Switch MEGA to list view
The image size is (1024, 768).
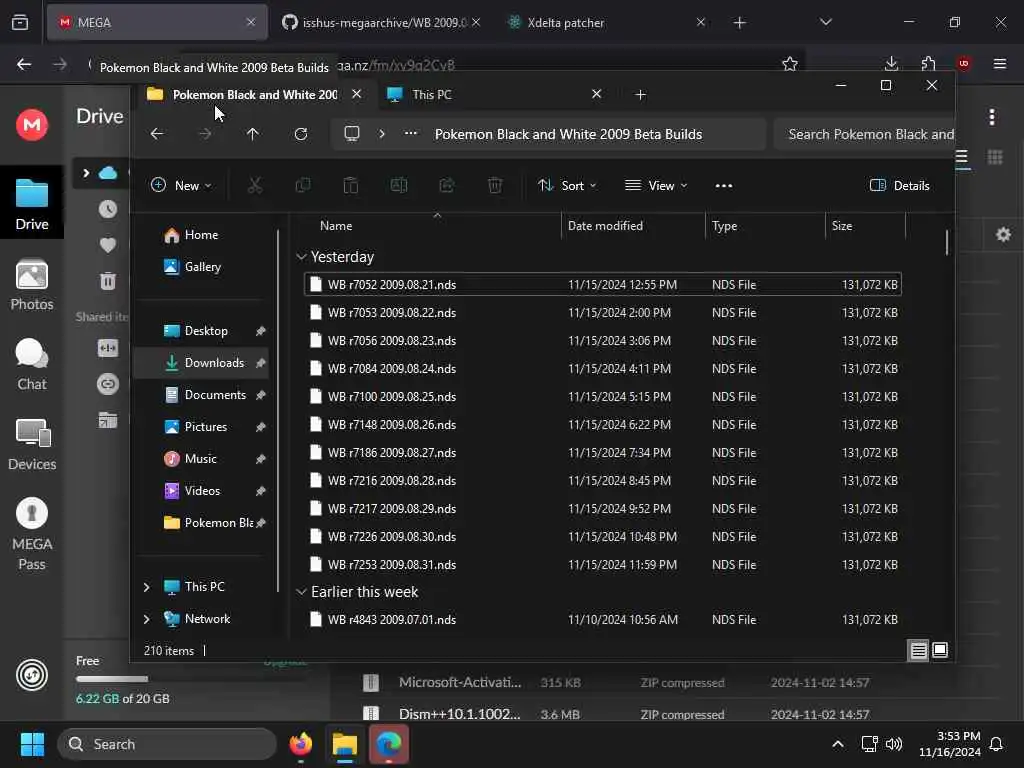coord(962,157)
